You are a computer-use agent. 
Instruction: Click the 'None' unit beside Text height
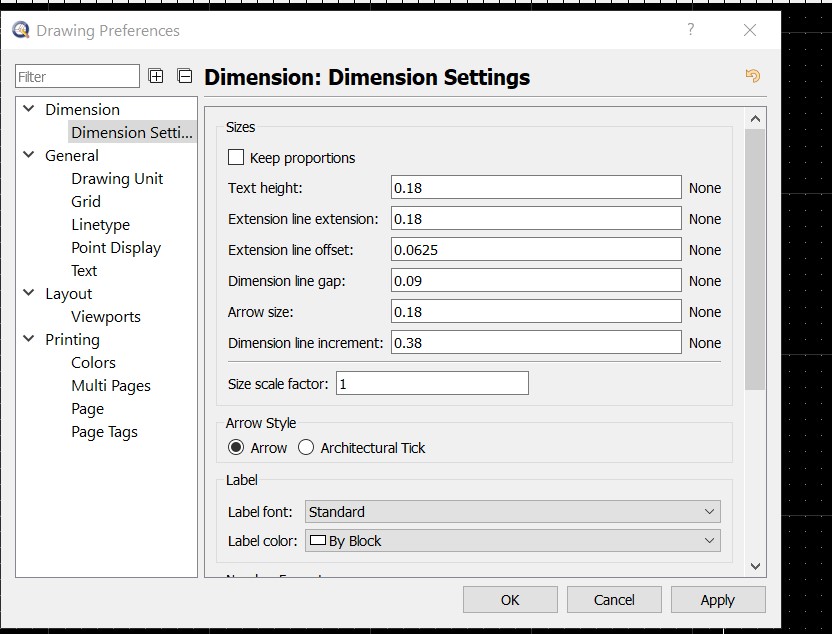[x=705, y=188]
